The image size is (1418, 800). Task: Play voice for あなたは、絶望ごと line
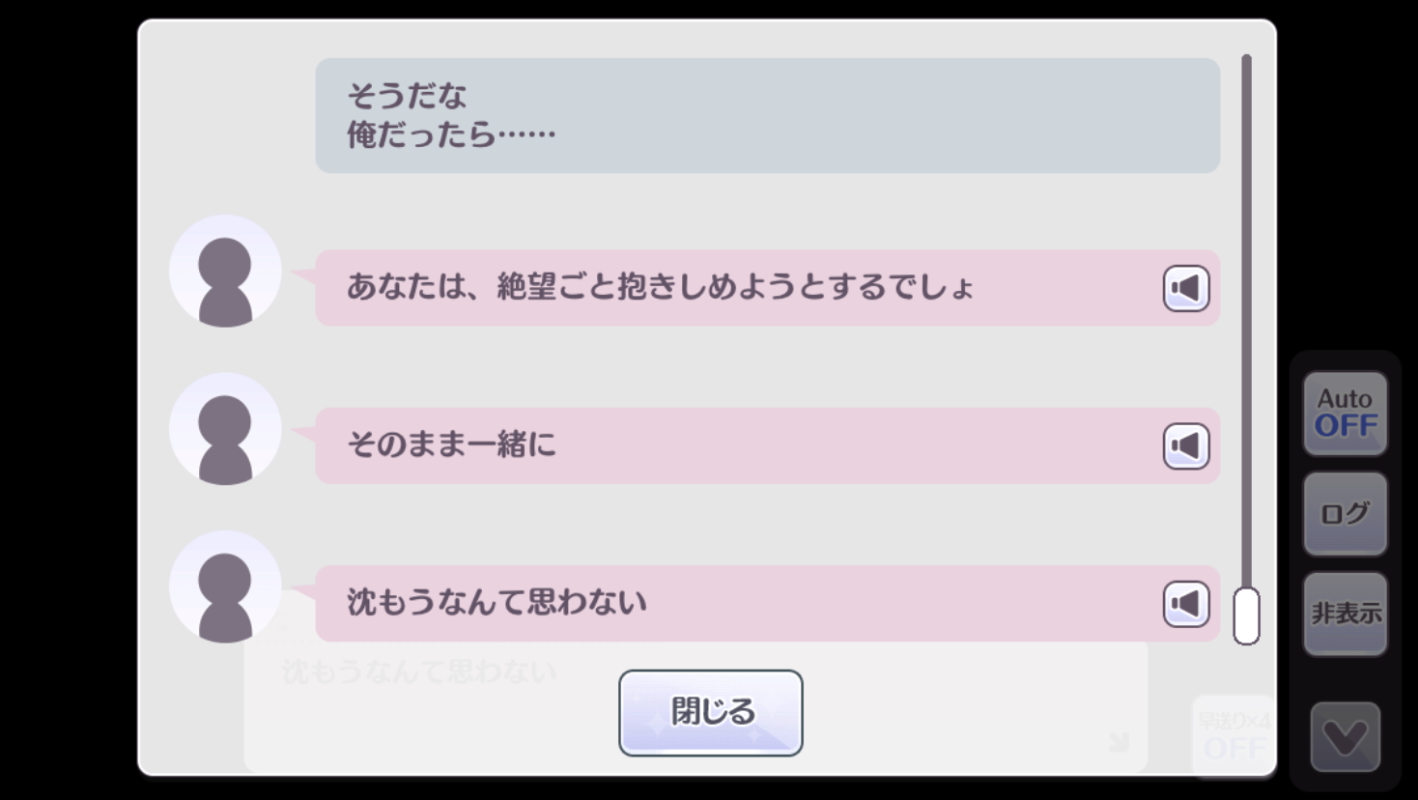tap(1186, 289)
